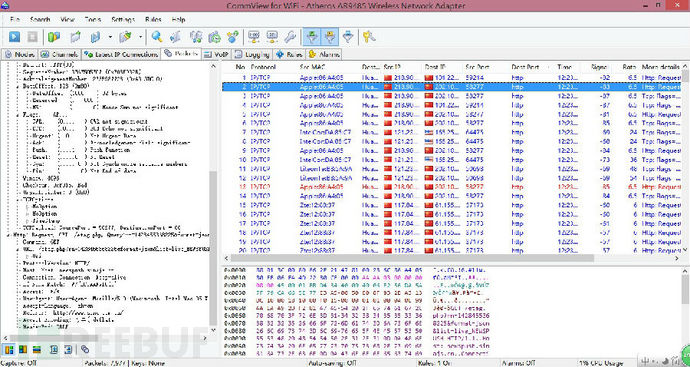Open the Rules menu in menu bar
This screenshot has width=690, height=367.
[153, 20]
